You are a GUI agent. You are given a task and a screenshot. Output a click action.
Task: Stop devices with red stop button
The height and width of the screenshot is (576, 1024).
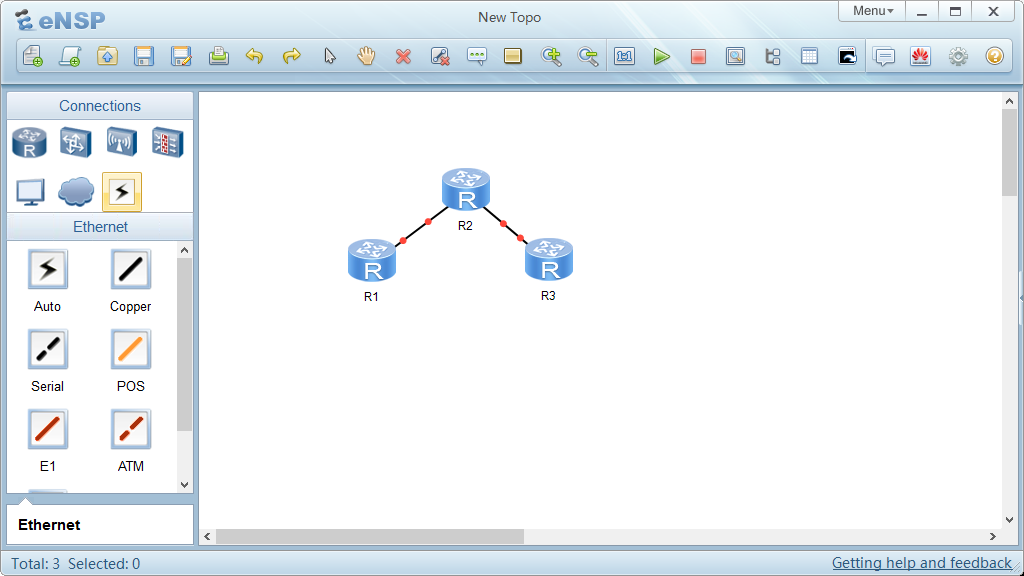point(698,57)
